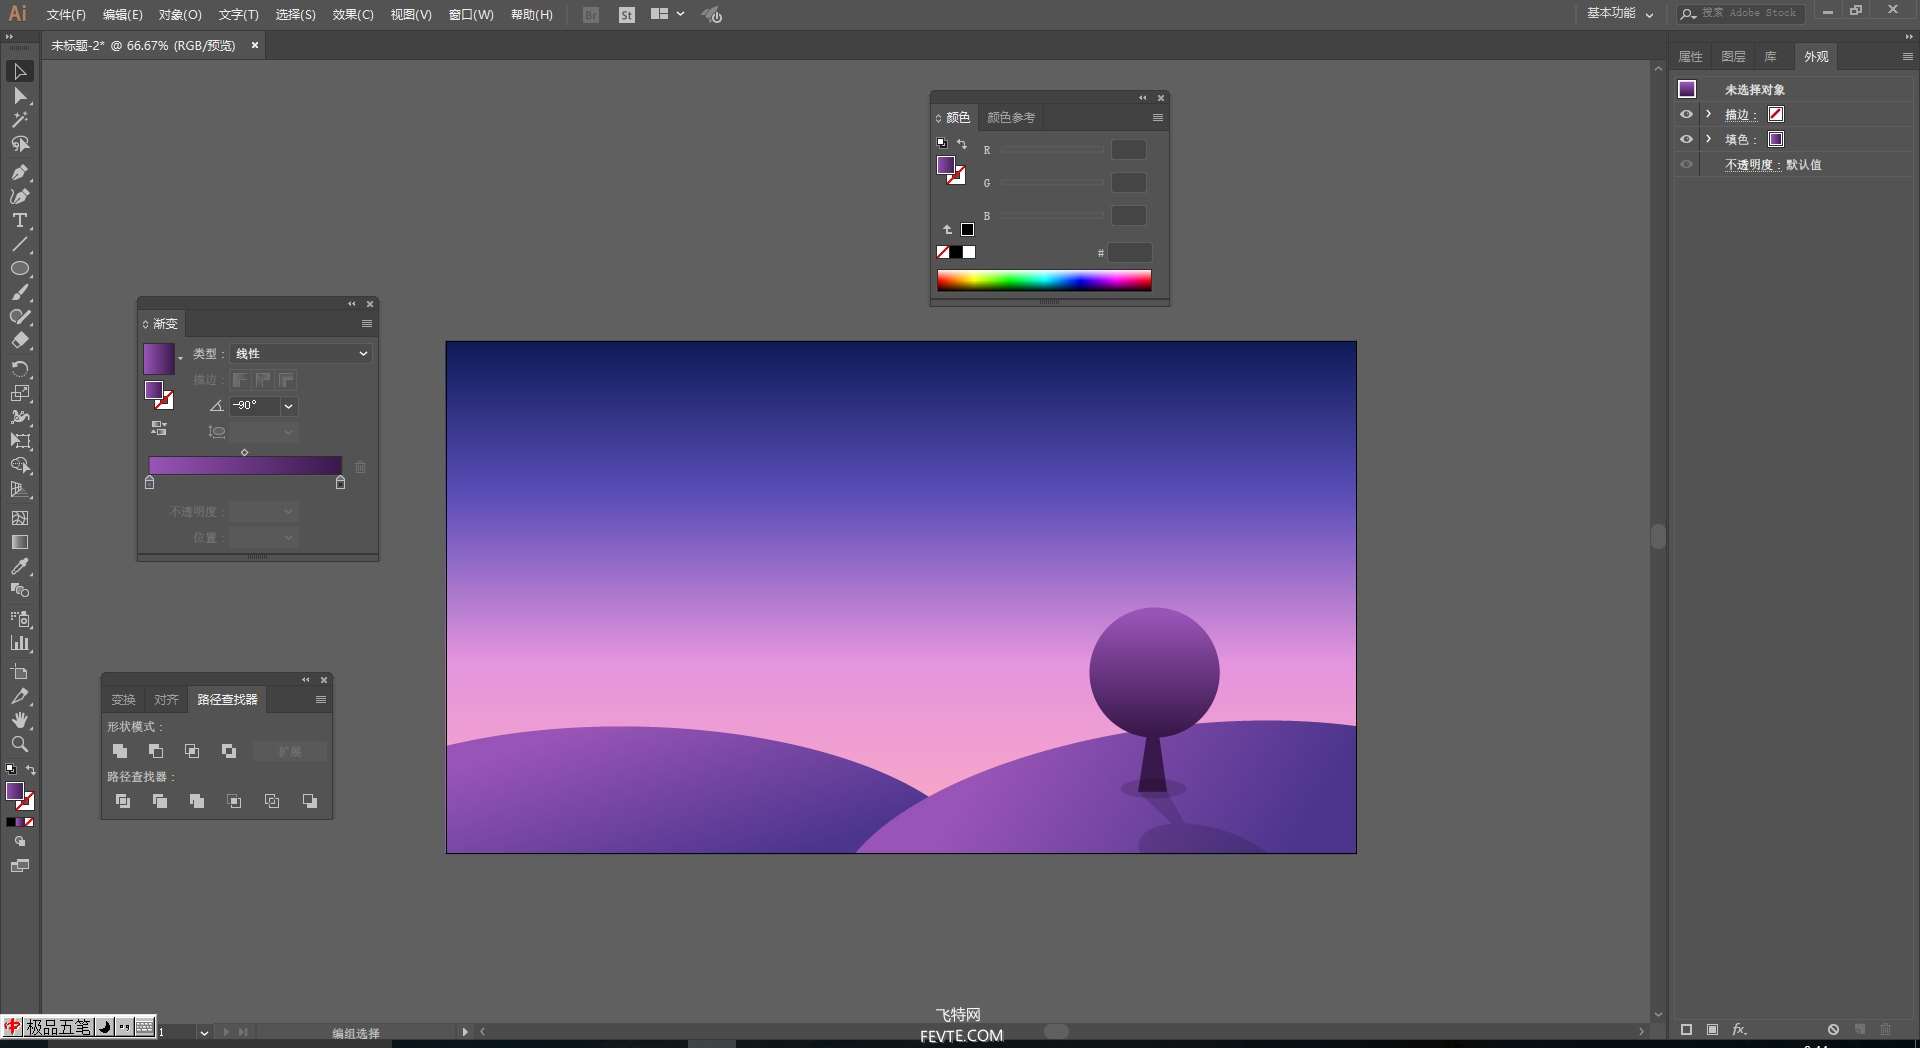Switch to the 对齐 tab
The height and width of the screenshot is (1048, 1920).
tap(166, 700)
